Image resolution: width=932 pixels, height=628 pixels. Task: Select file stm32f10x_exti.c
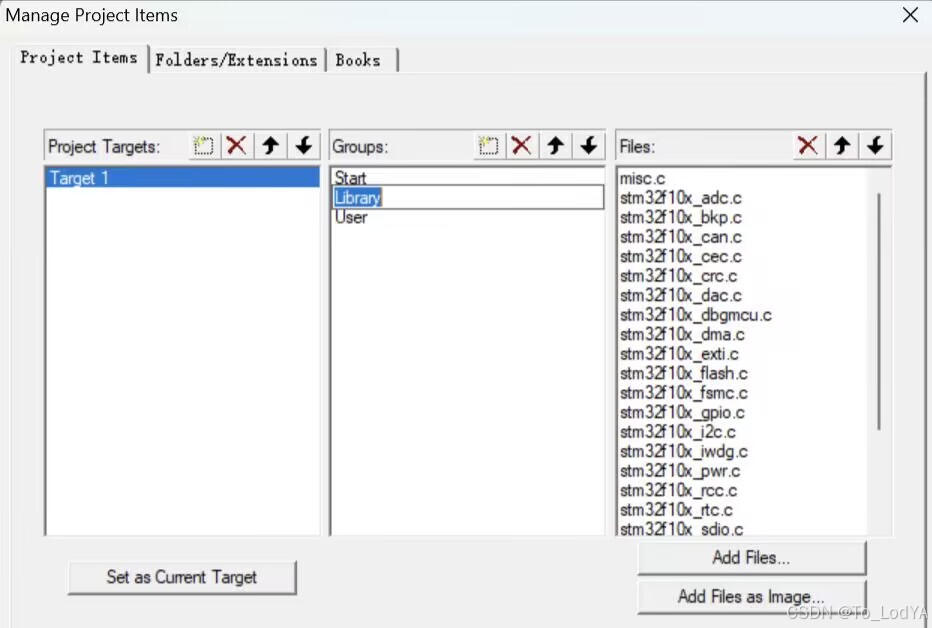pos(679,354)
